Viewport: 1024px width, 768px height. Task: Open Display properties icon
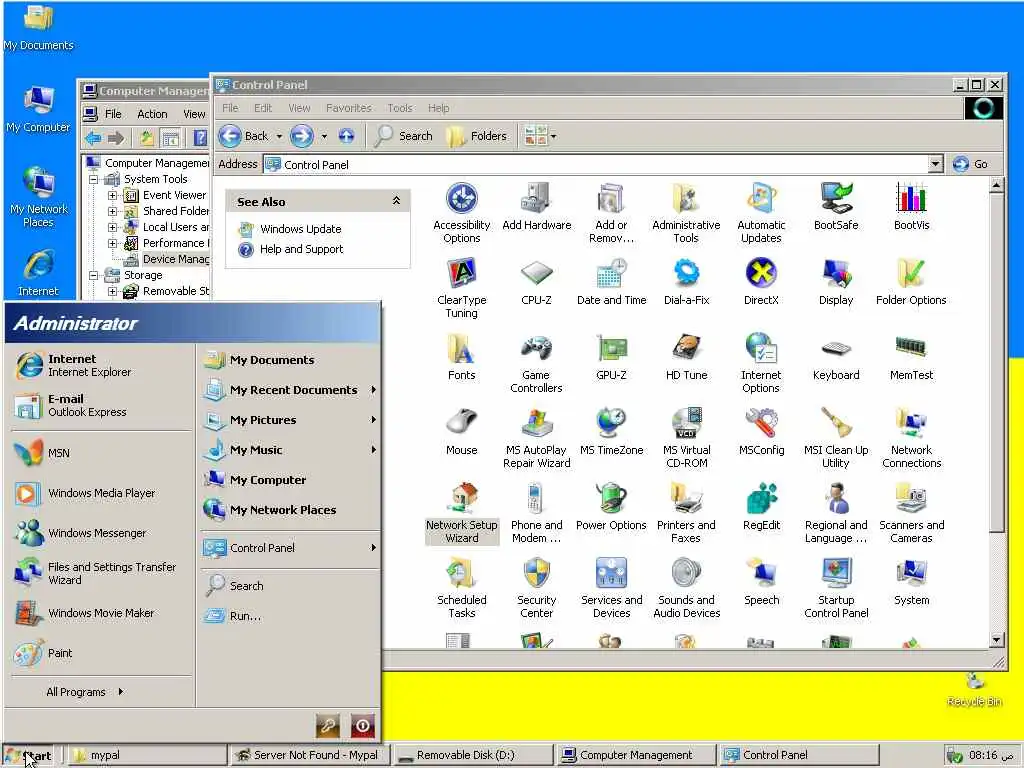click(x=836, y=282)
